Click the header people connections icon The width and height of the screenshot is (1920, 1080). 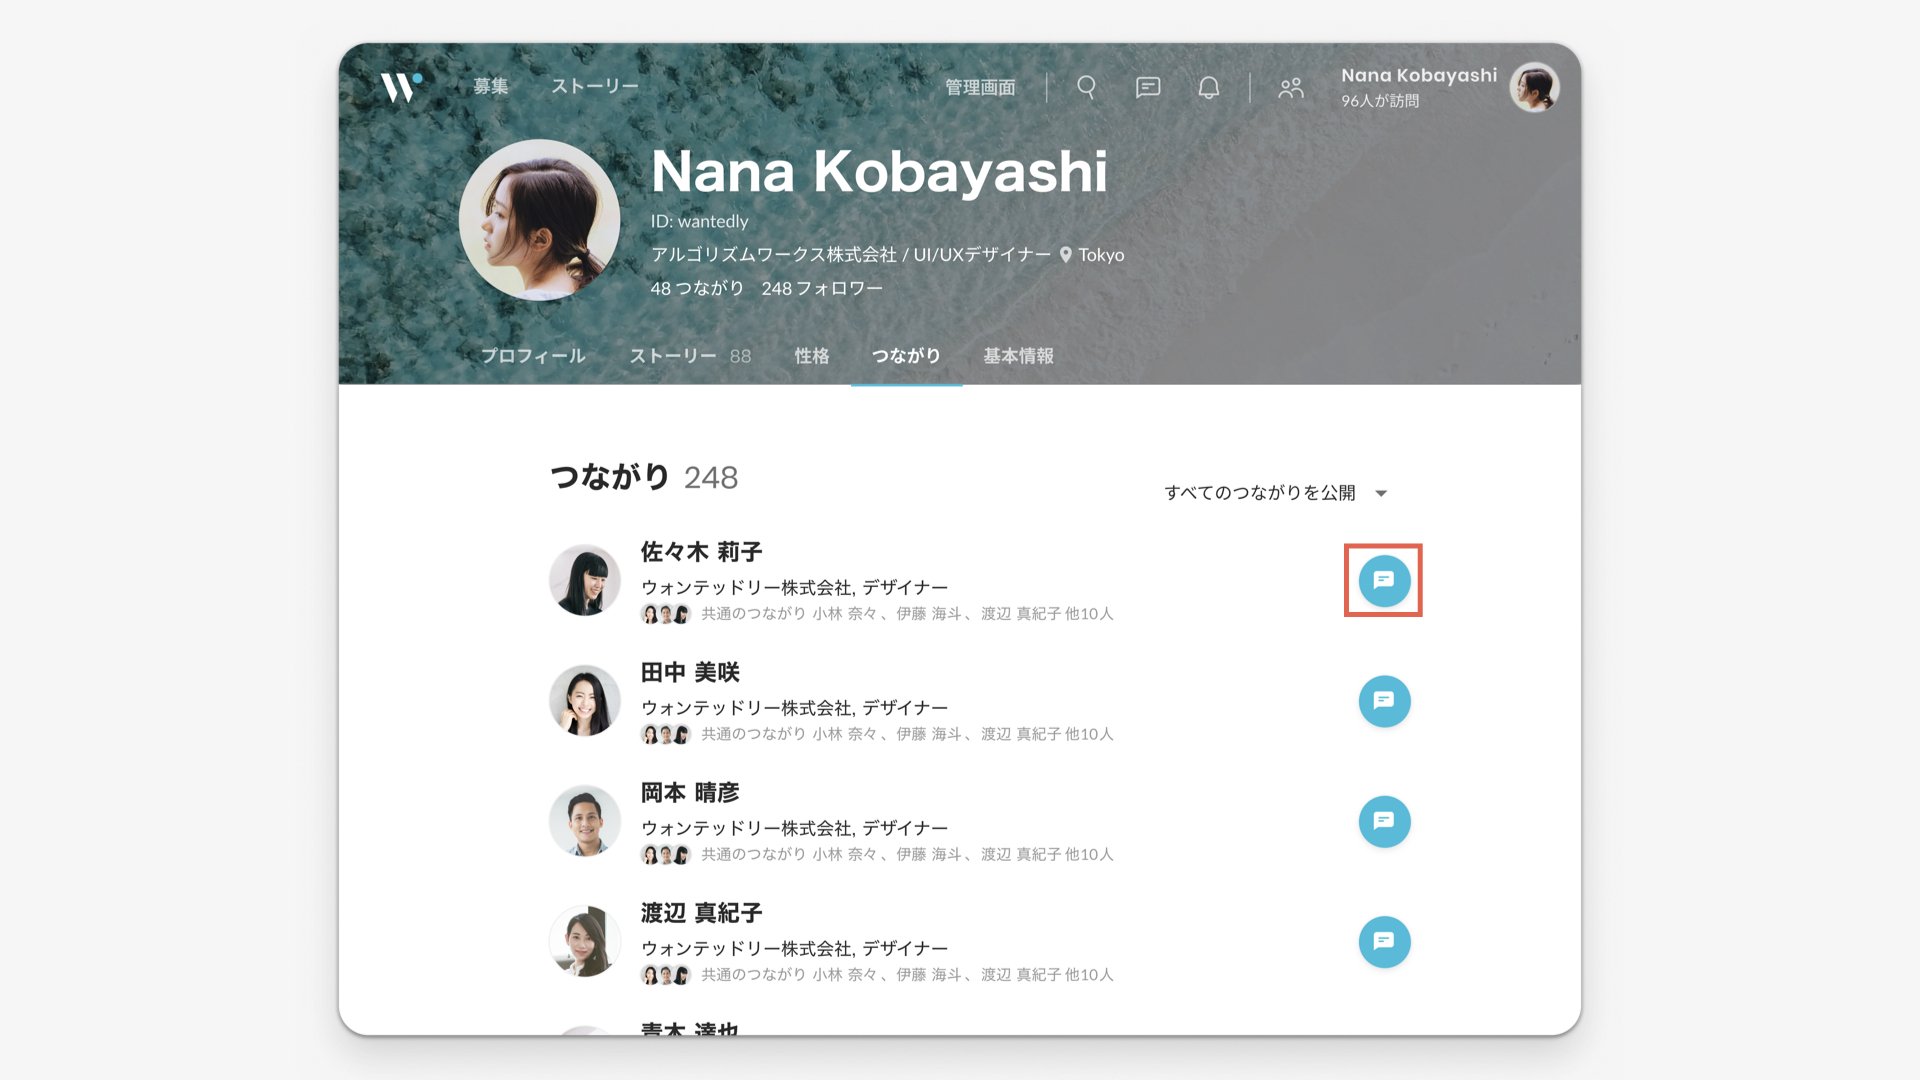1291,88
